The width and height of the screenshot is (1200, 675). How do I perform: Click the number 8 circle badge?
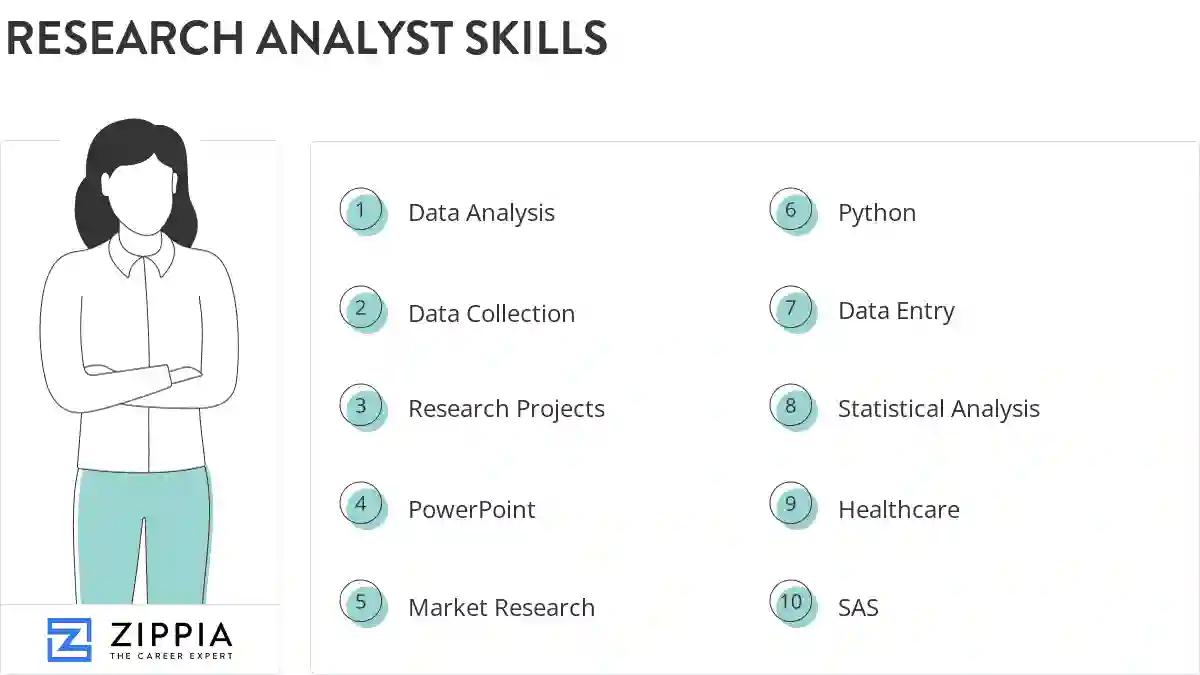pyautogui.click(x=791, y=407)
